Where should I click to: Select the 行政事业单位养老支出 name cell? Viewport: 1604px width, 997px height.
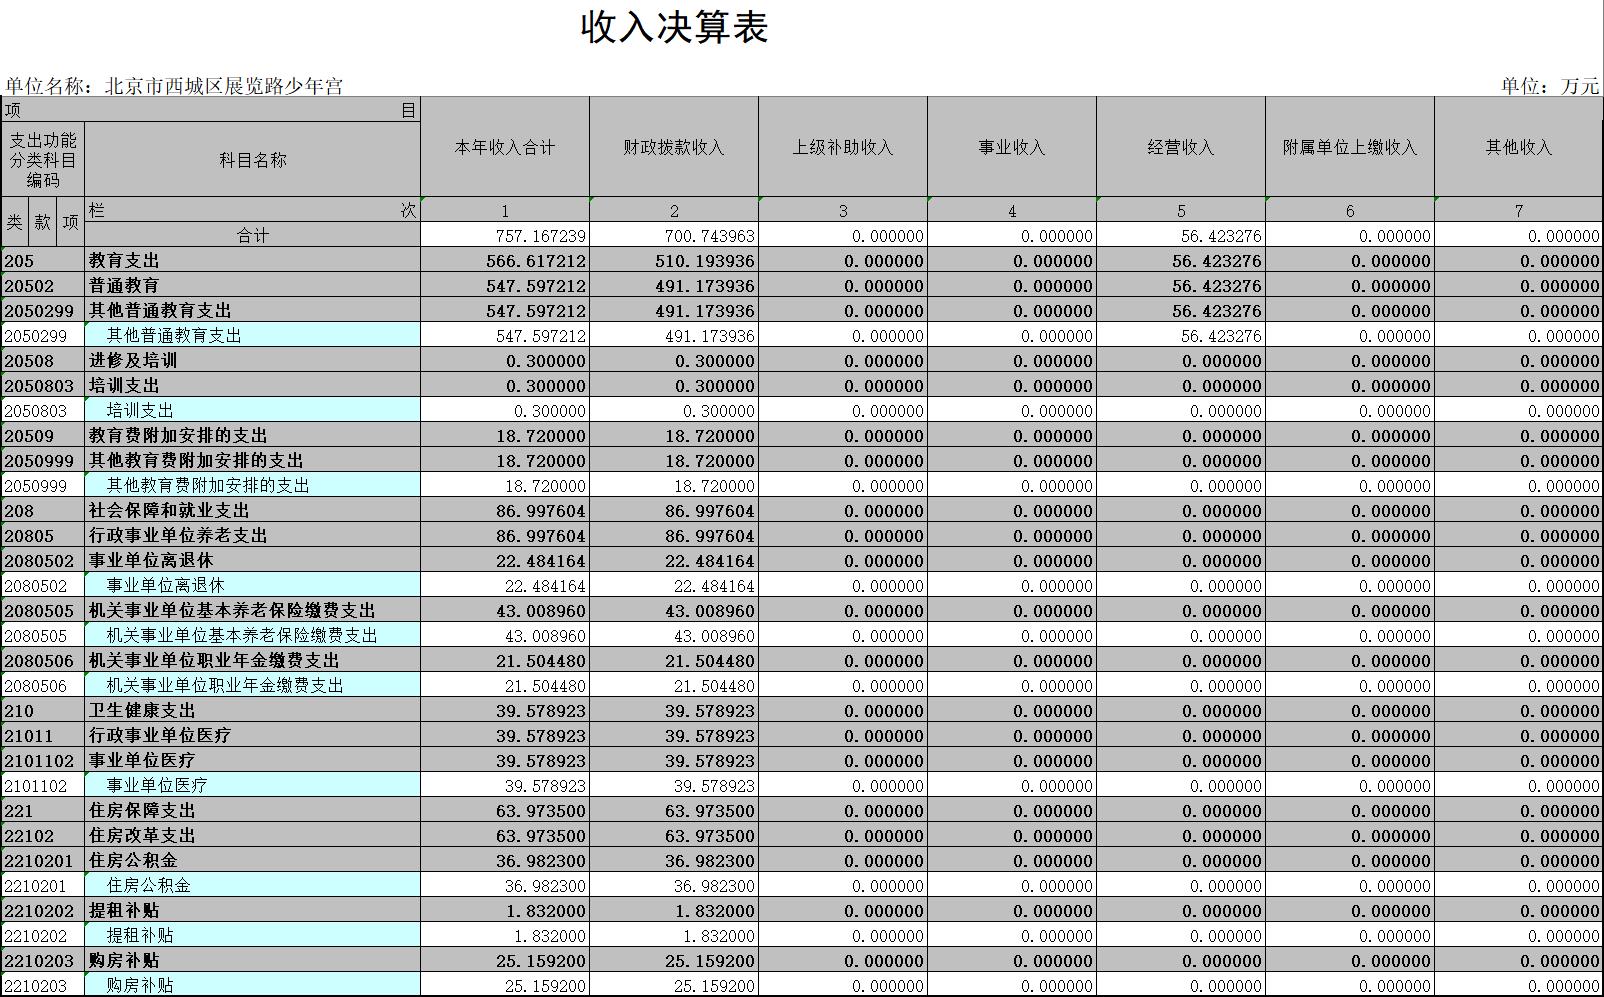pos(253,535)
